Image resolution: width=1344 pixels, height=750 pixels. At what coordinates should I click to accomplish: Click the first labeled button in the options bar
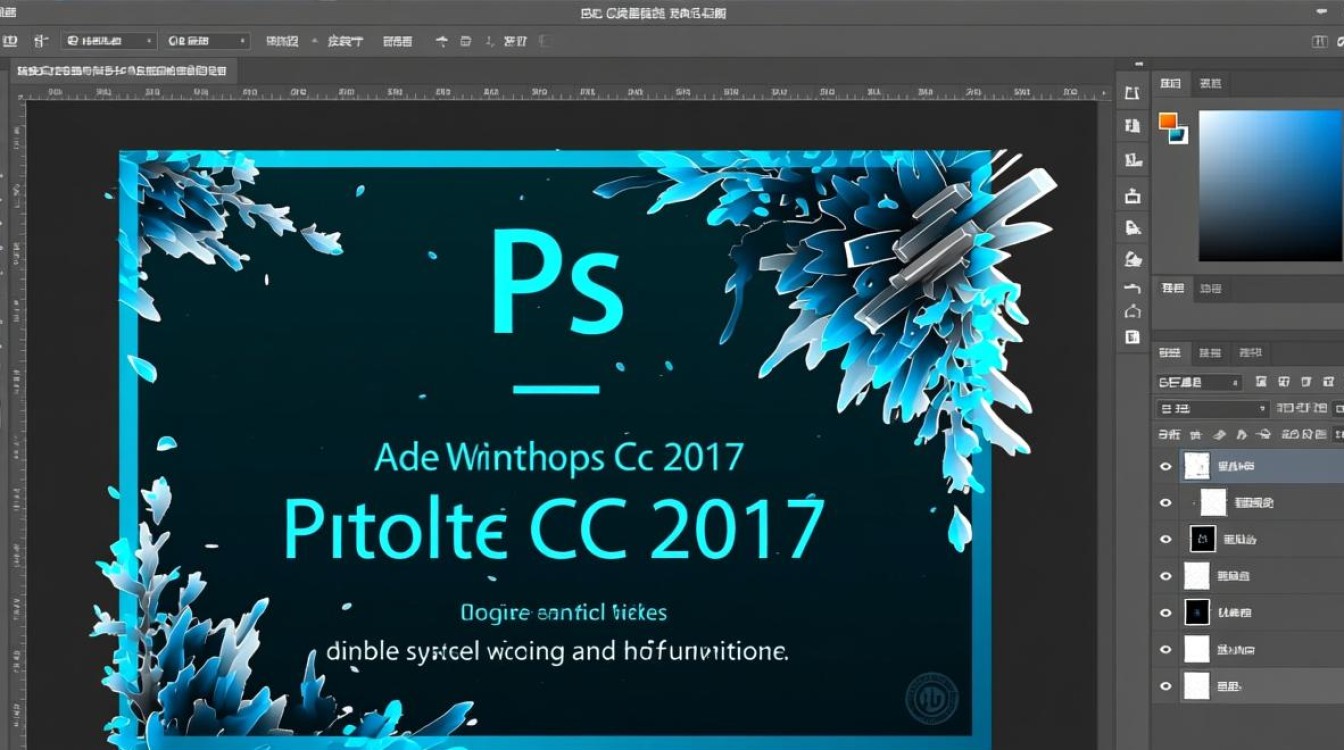(283, 41)
